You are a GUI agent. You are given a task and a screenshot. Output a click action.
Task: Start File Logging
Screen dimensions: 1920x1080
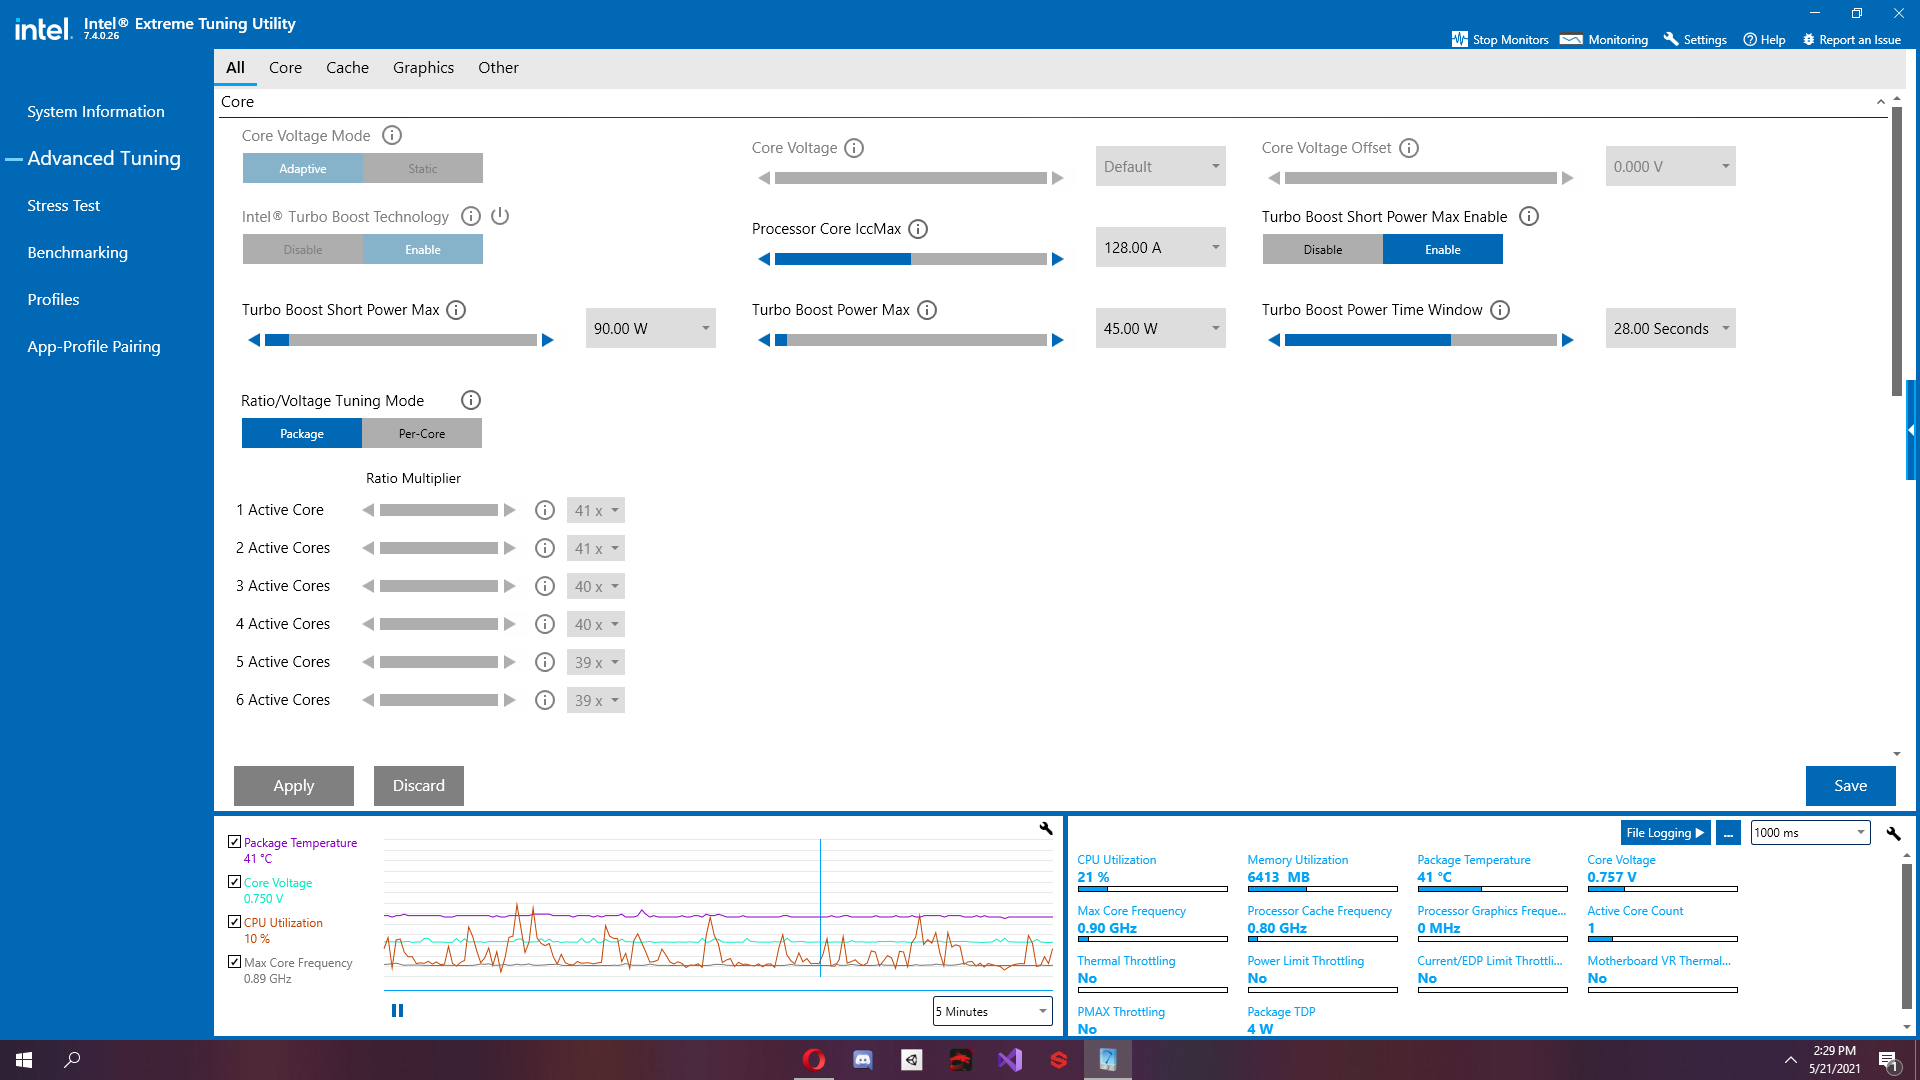coord(1665,833)
